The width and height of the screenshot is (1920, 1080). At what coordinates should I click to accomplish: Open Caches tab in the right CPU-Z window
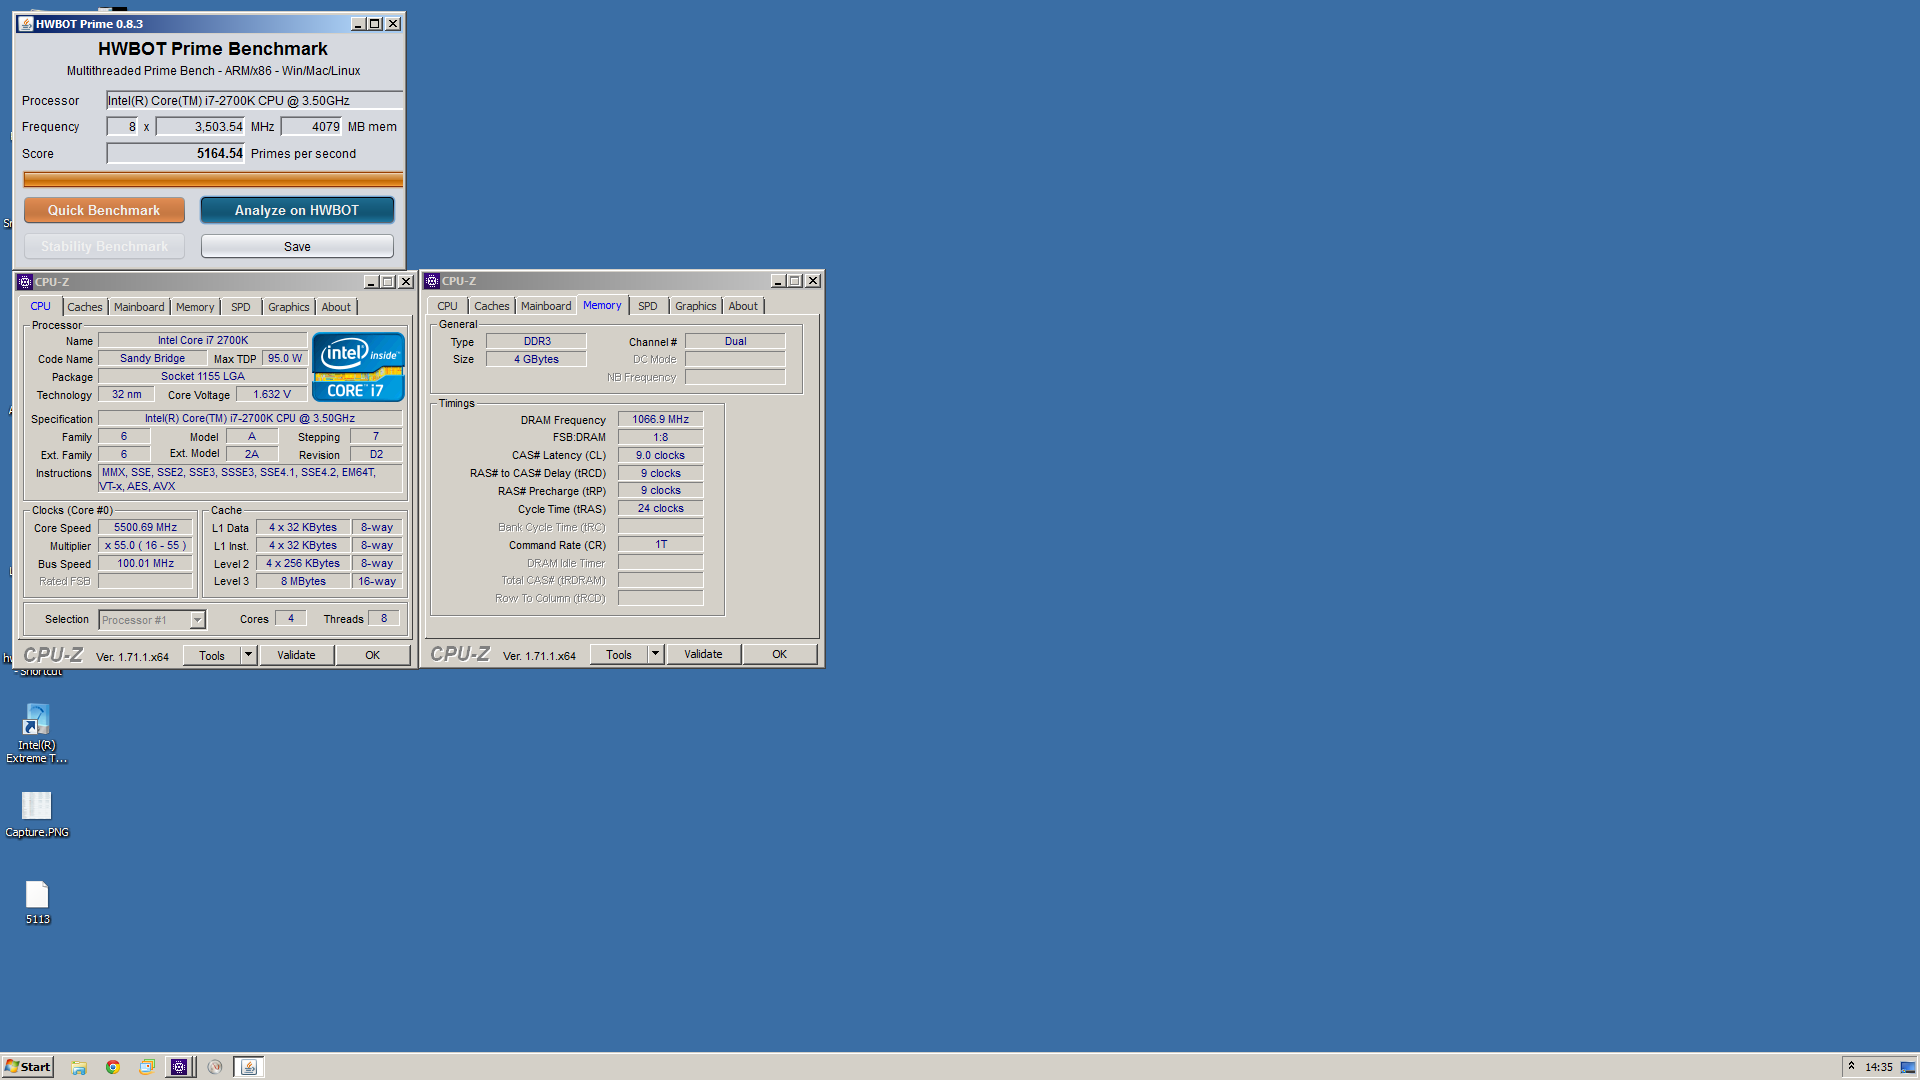click(x=492, y=306)
